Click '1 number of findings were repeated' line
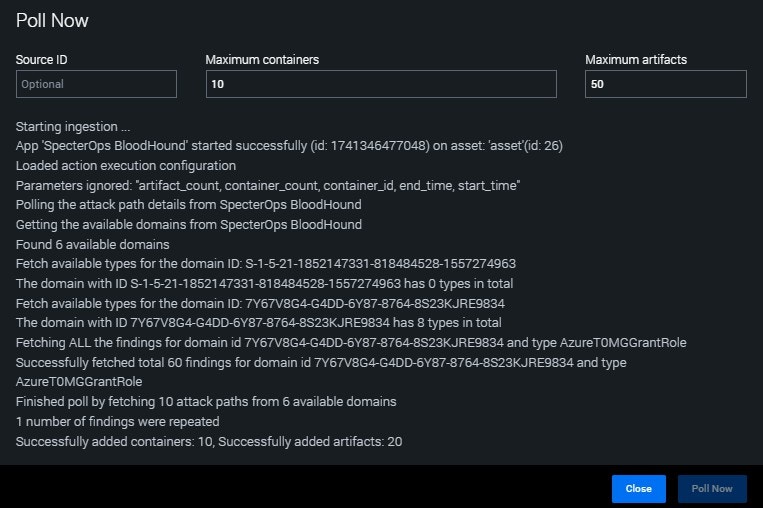This screenshot has width=763, height=508. click(x=117, y=421)
